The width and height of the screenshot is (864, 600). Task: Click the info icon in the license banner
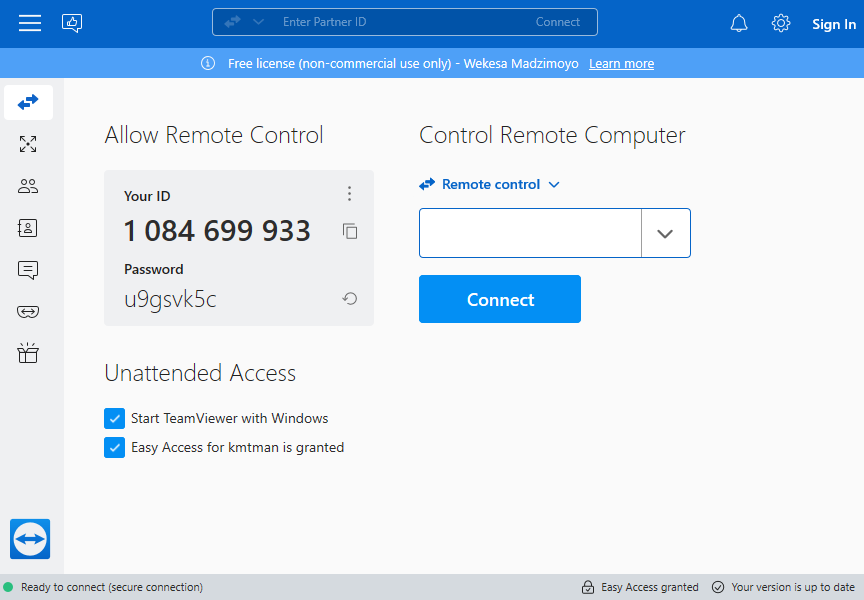(208, 63)
